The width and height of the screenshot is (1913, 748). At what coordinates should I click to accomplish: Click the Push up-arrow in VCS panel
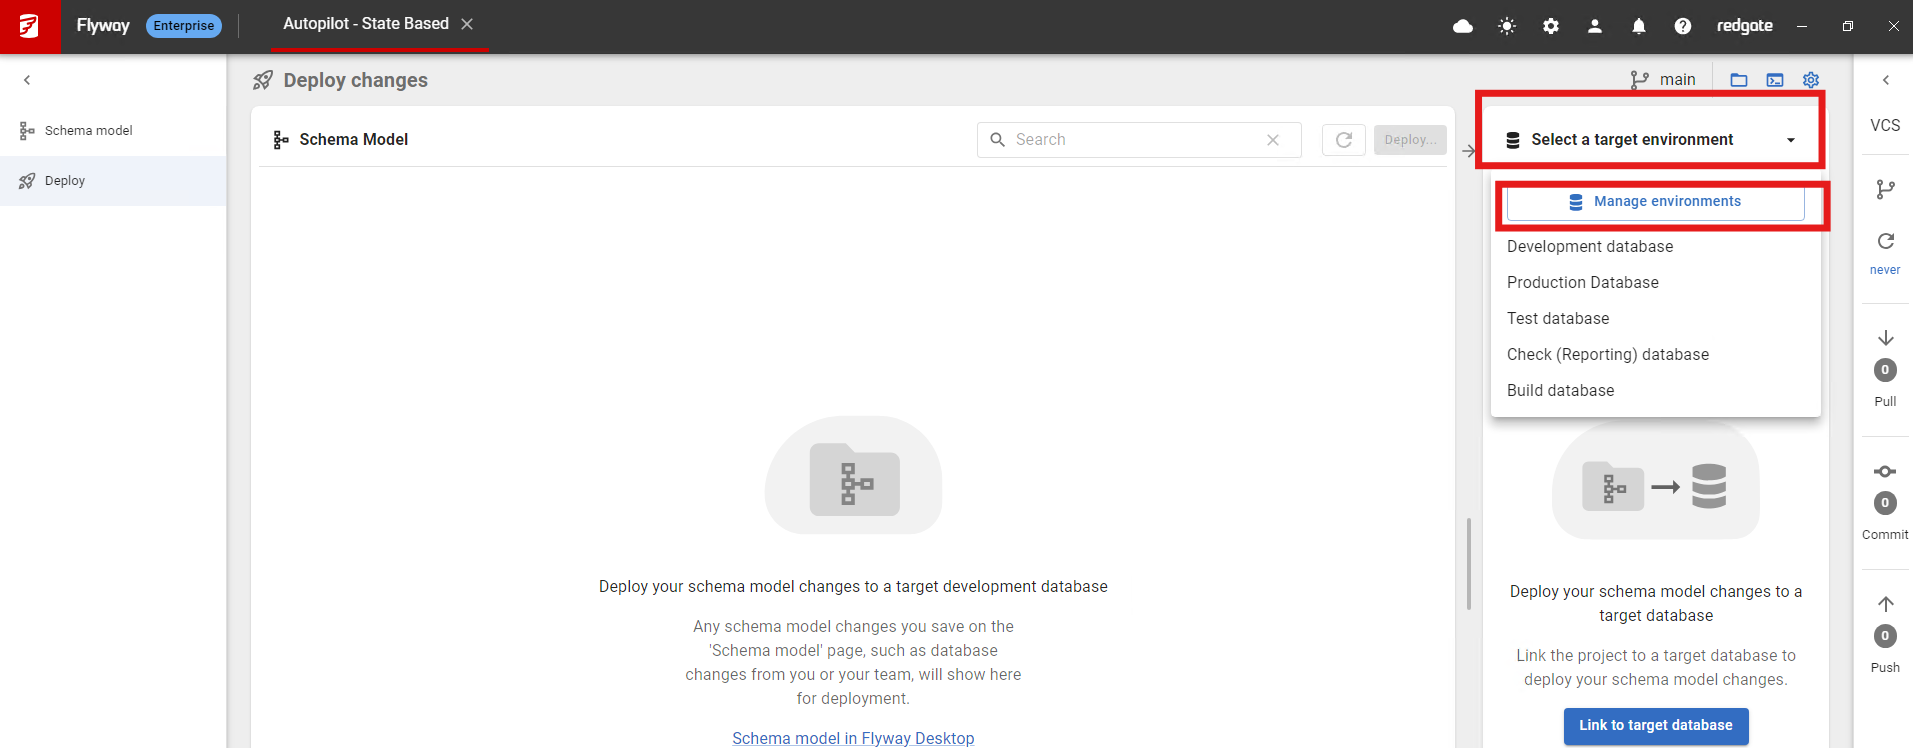tap(1885, 604)
